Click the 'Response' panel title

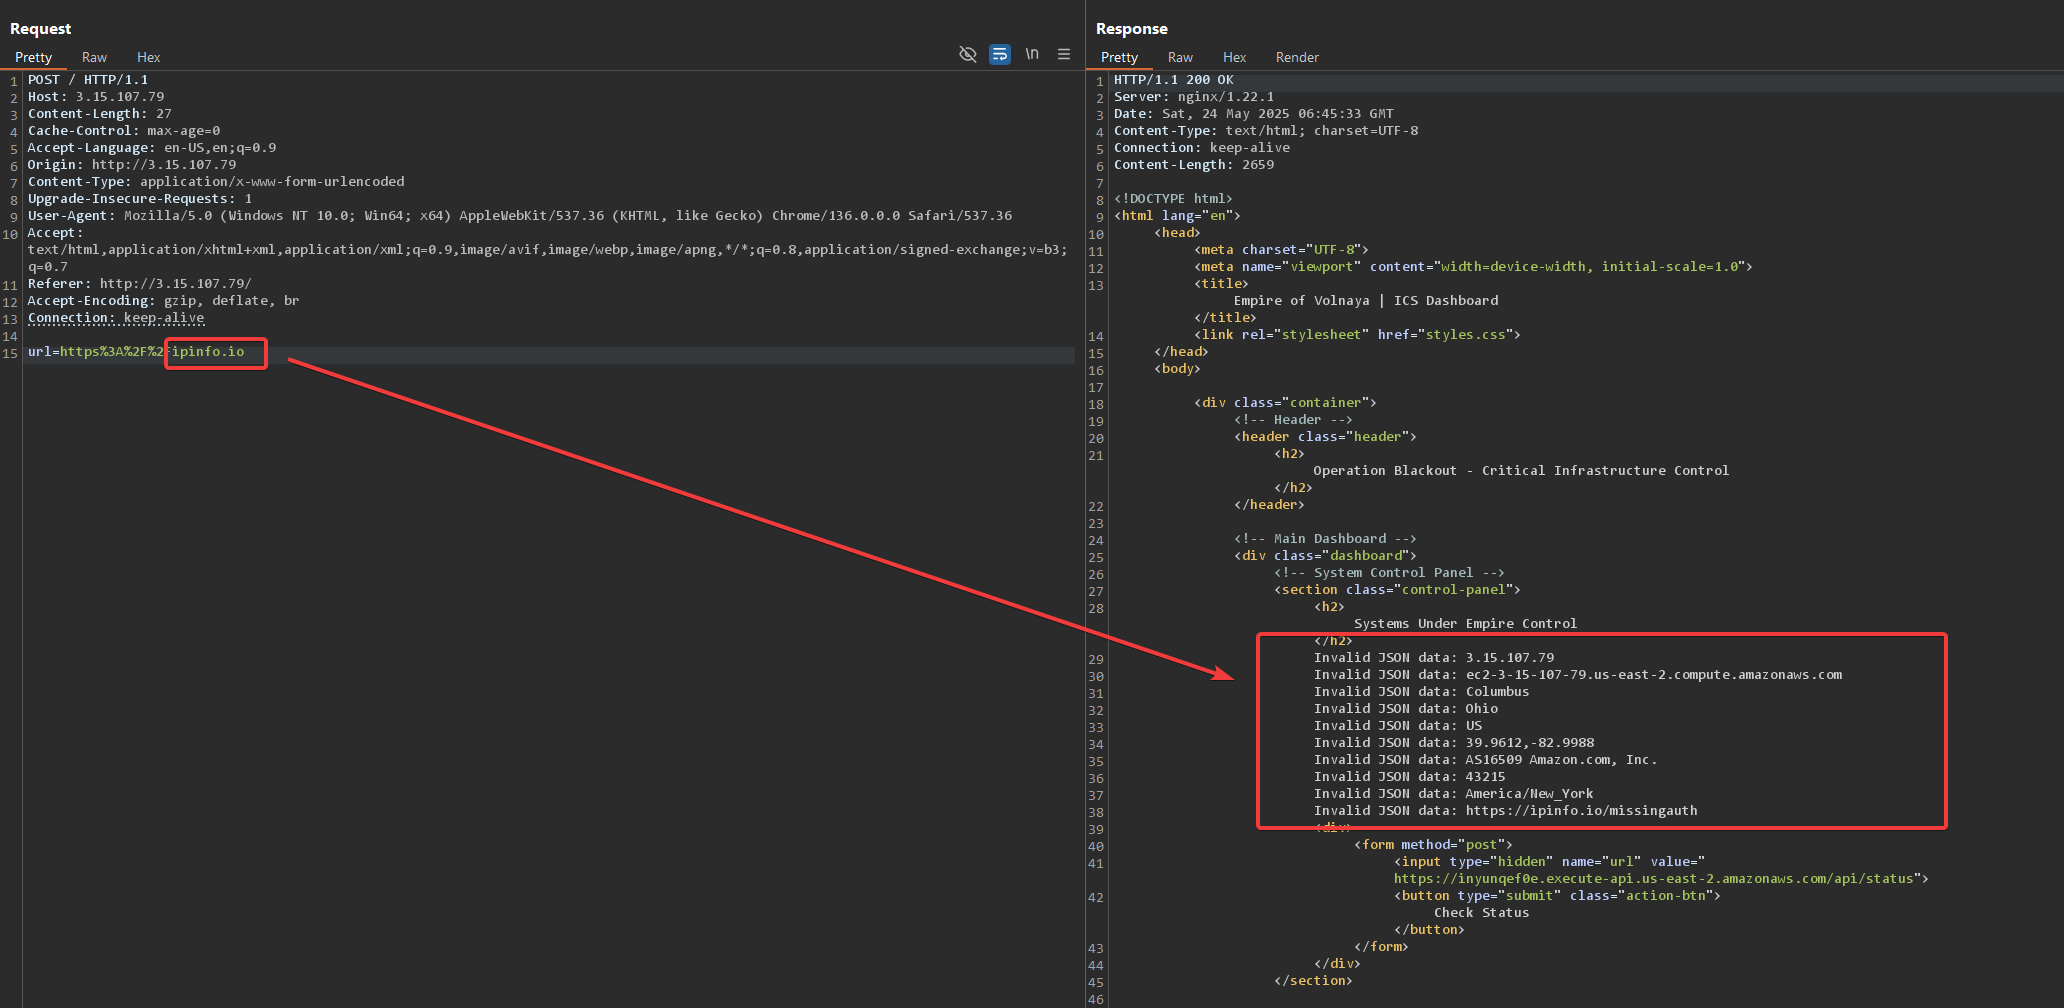point(1132,29)
